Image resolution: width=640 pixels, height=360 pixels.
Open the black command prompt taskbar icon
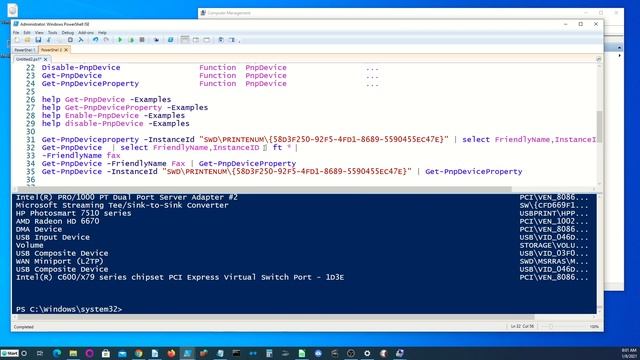tap(236, 353)
